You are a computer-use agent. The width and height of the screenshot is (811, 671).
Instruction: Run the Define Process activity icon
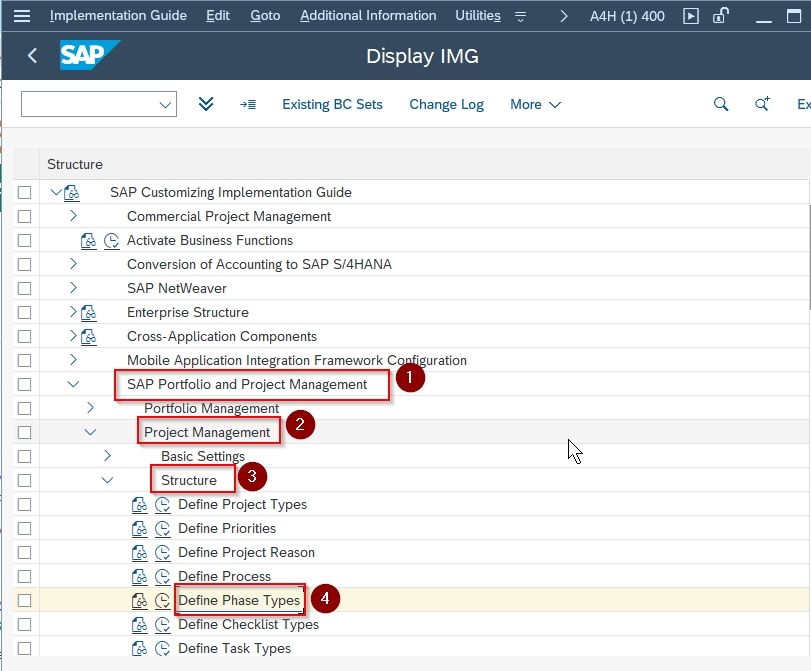click(162, 576)
